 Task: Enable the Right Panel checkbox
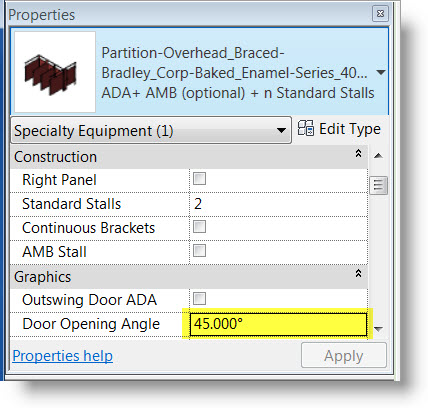coord(199,179)
